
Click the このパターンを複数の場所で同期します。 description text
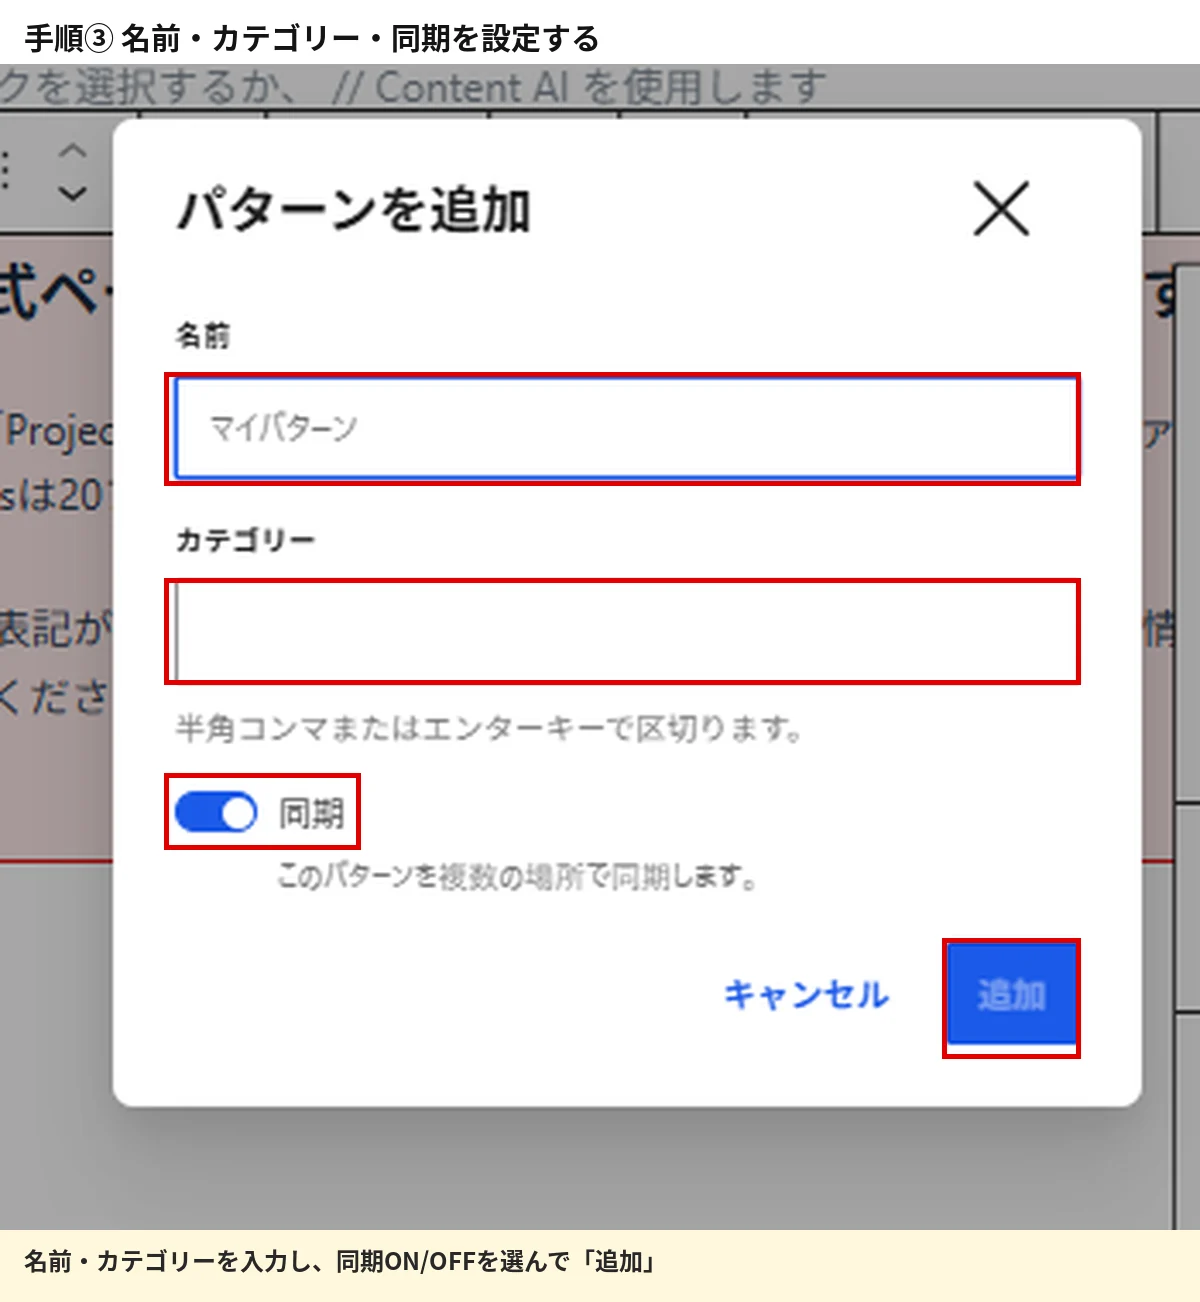pos(517,876)
